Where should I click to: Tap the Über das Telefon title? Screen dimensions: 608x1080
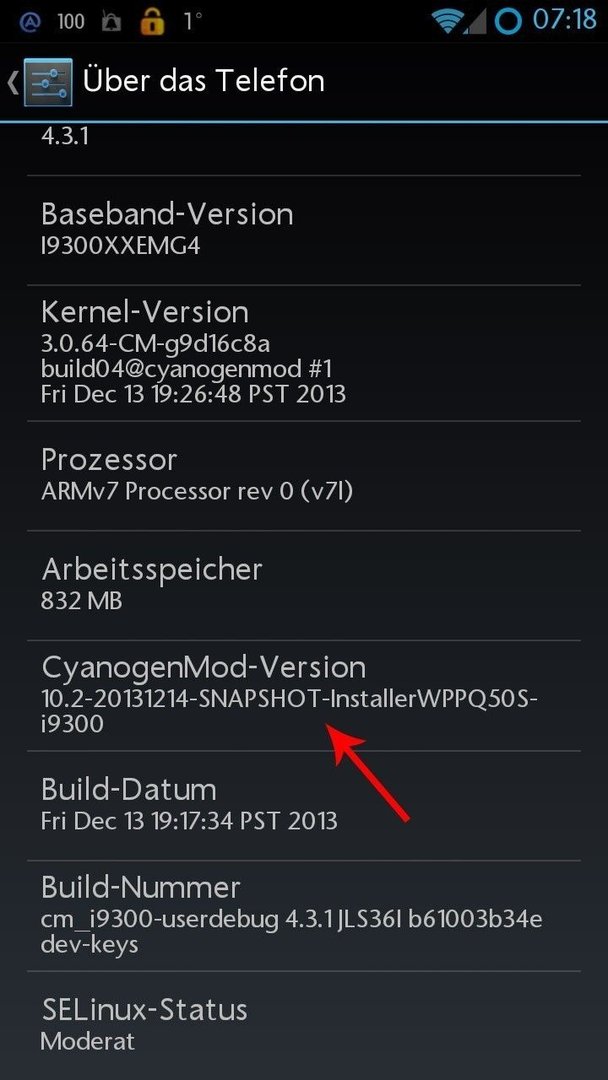pyautogui.click(x=204, y=81)
